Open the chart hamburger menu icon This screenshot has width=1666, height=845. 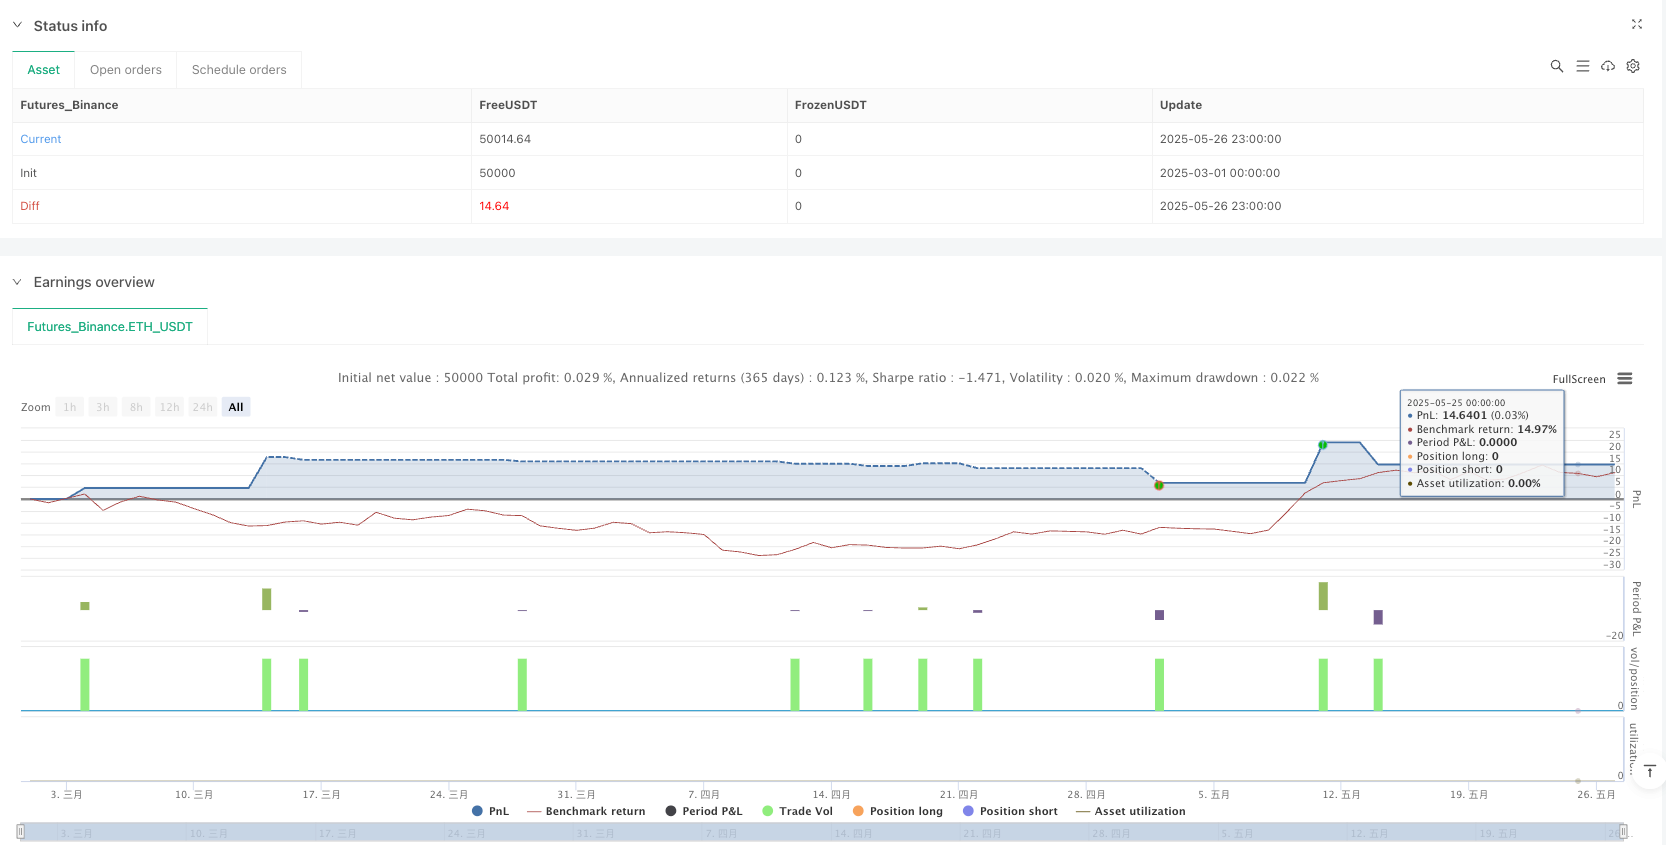click(1624, 379)
